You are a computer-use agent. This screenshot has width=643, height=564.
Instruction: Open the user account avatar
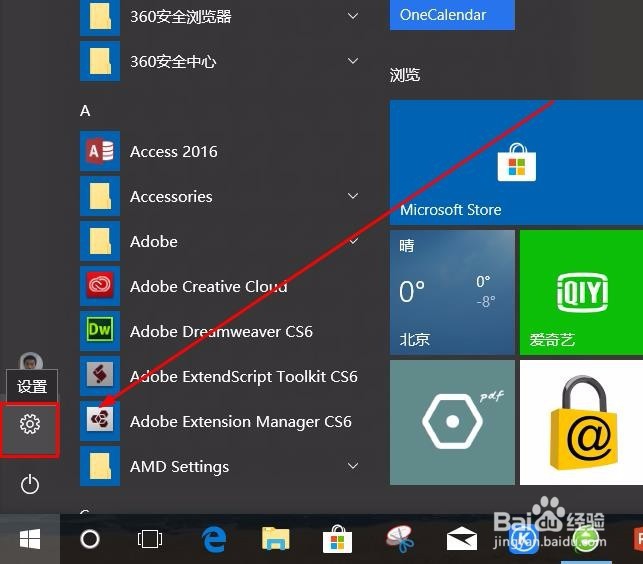click(31, 361)
